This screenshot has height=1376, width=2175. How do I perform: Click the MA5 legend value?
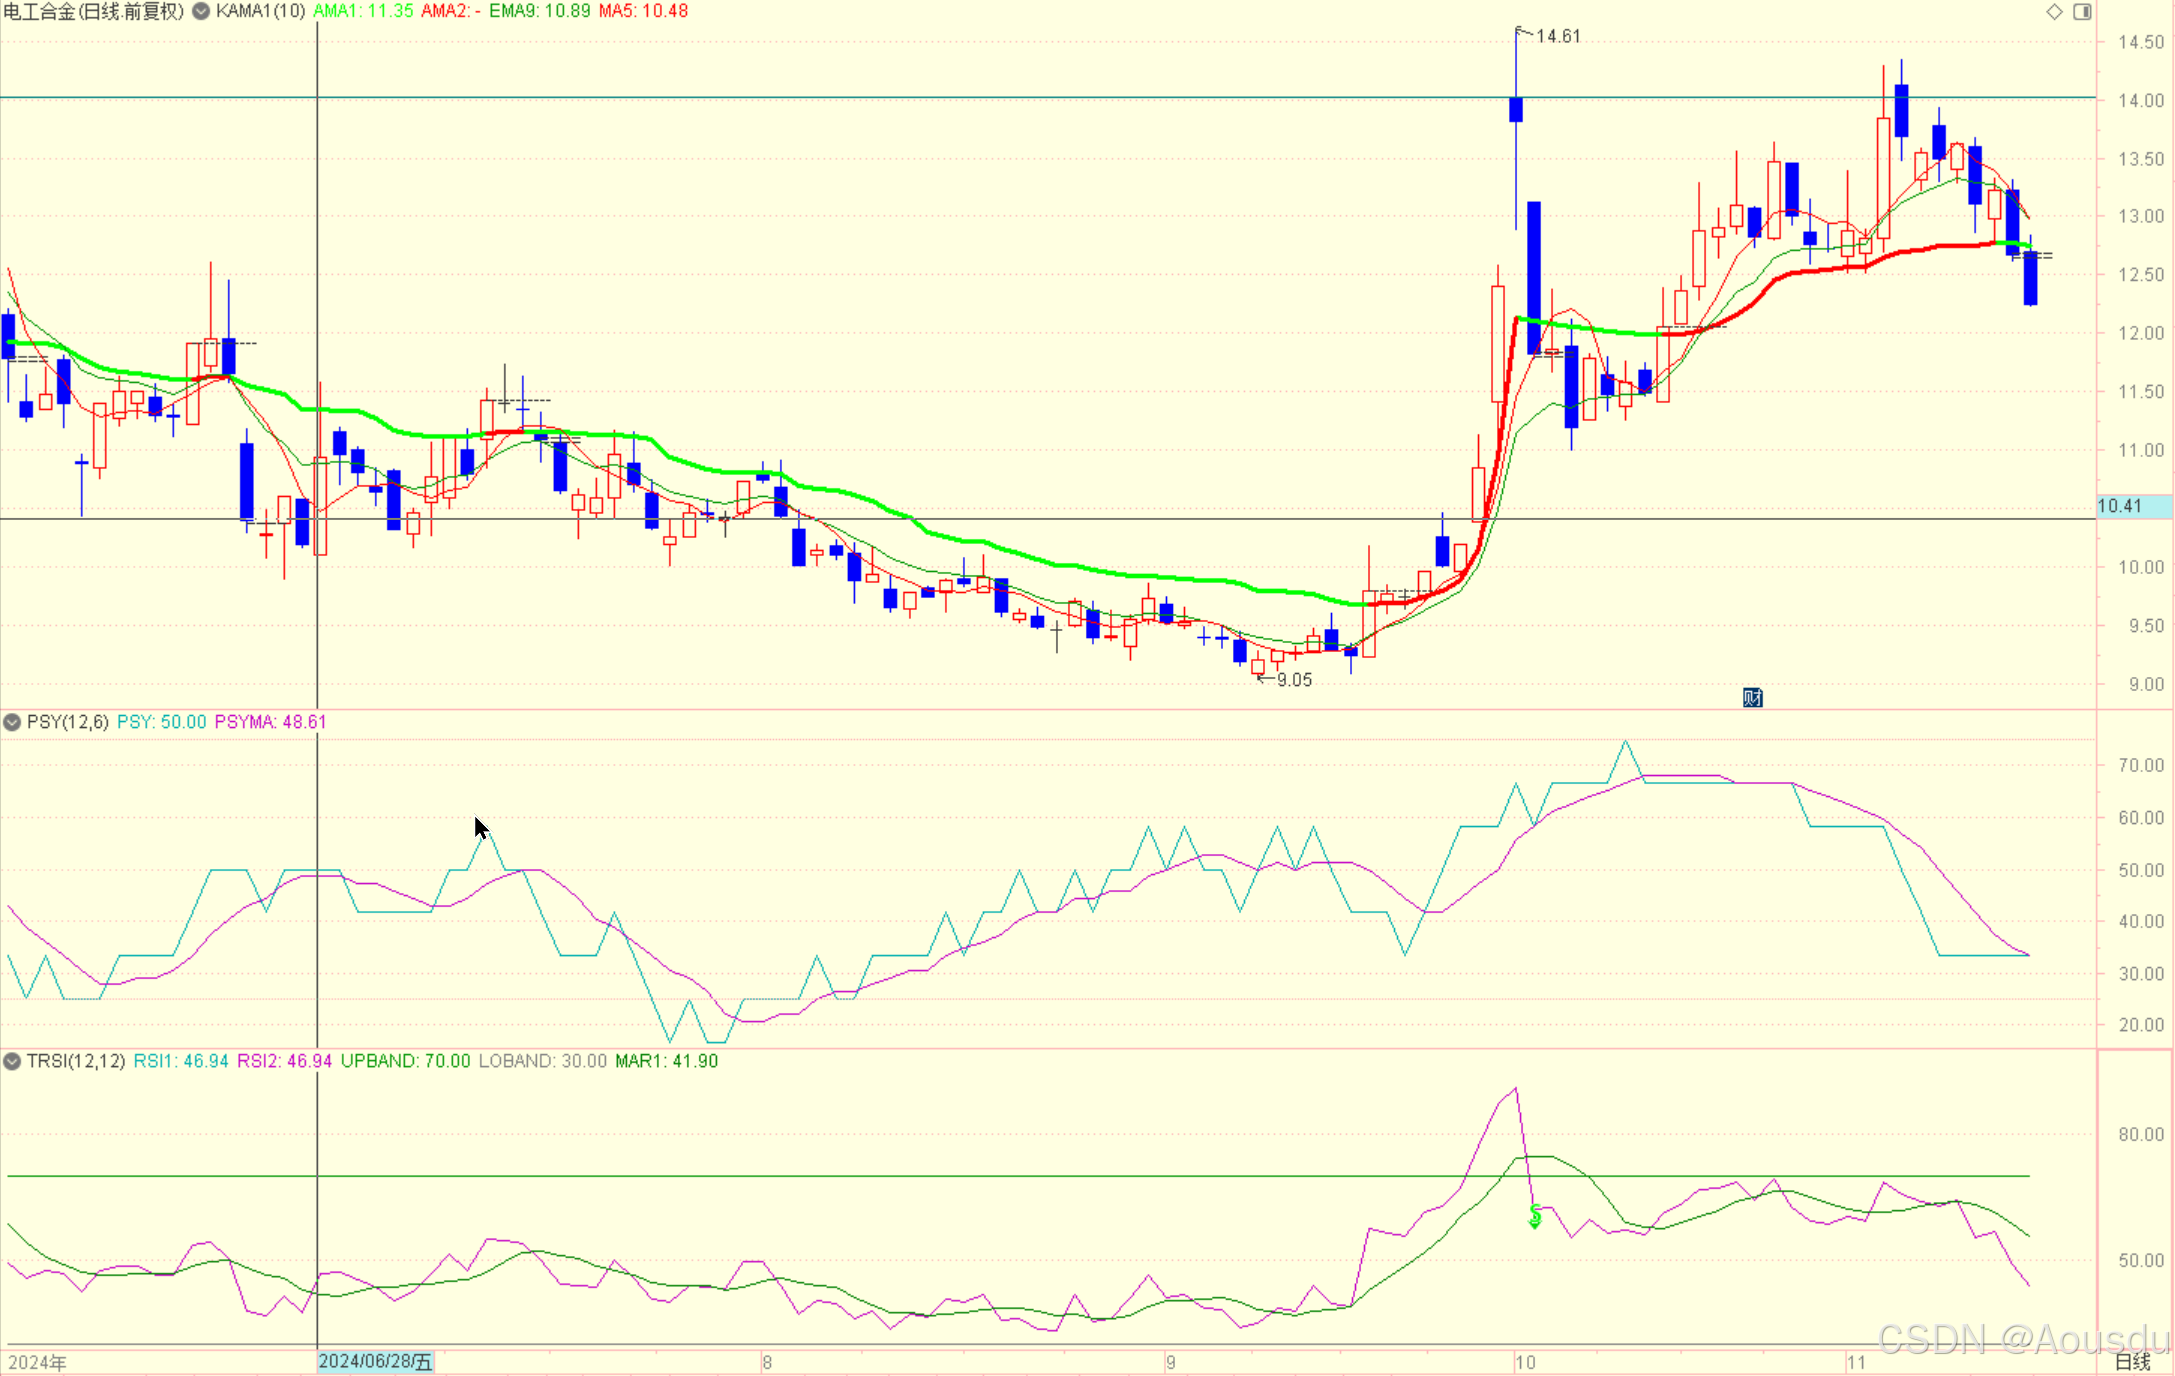click(x=643, y=11)
